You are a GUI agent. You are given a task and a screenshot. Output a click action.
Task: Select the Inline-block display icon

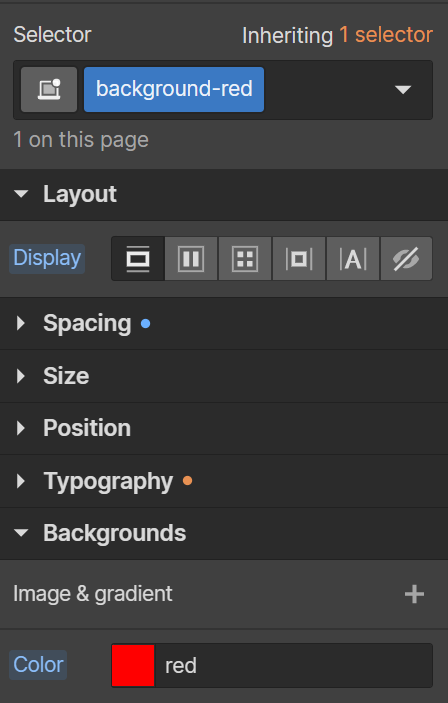[299, 259]
